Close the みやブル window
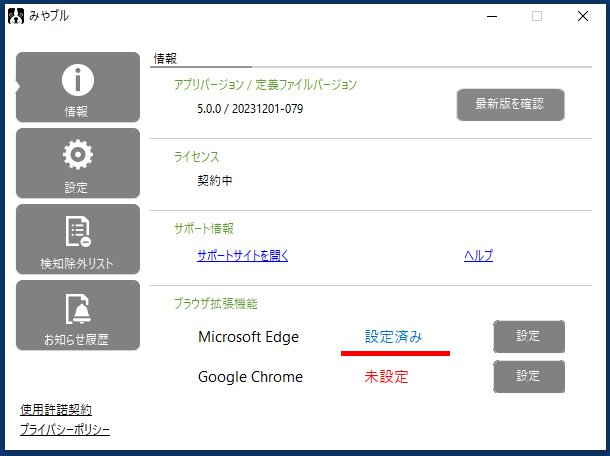 click(583, 16)
